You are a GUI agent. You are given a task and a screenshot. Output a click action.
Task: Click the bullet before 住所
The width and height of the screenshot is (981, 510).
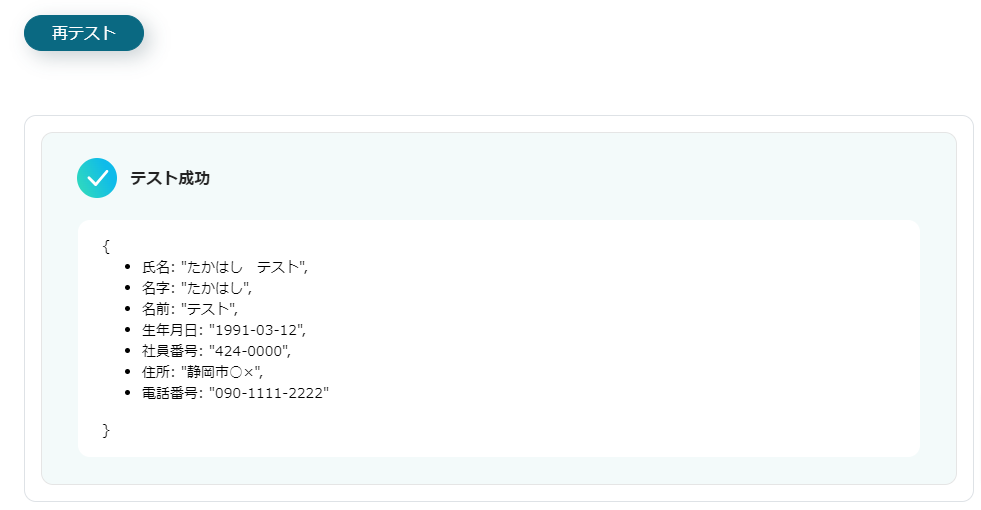coord(128,372)
